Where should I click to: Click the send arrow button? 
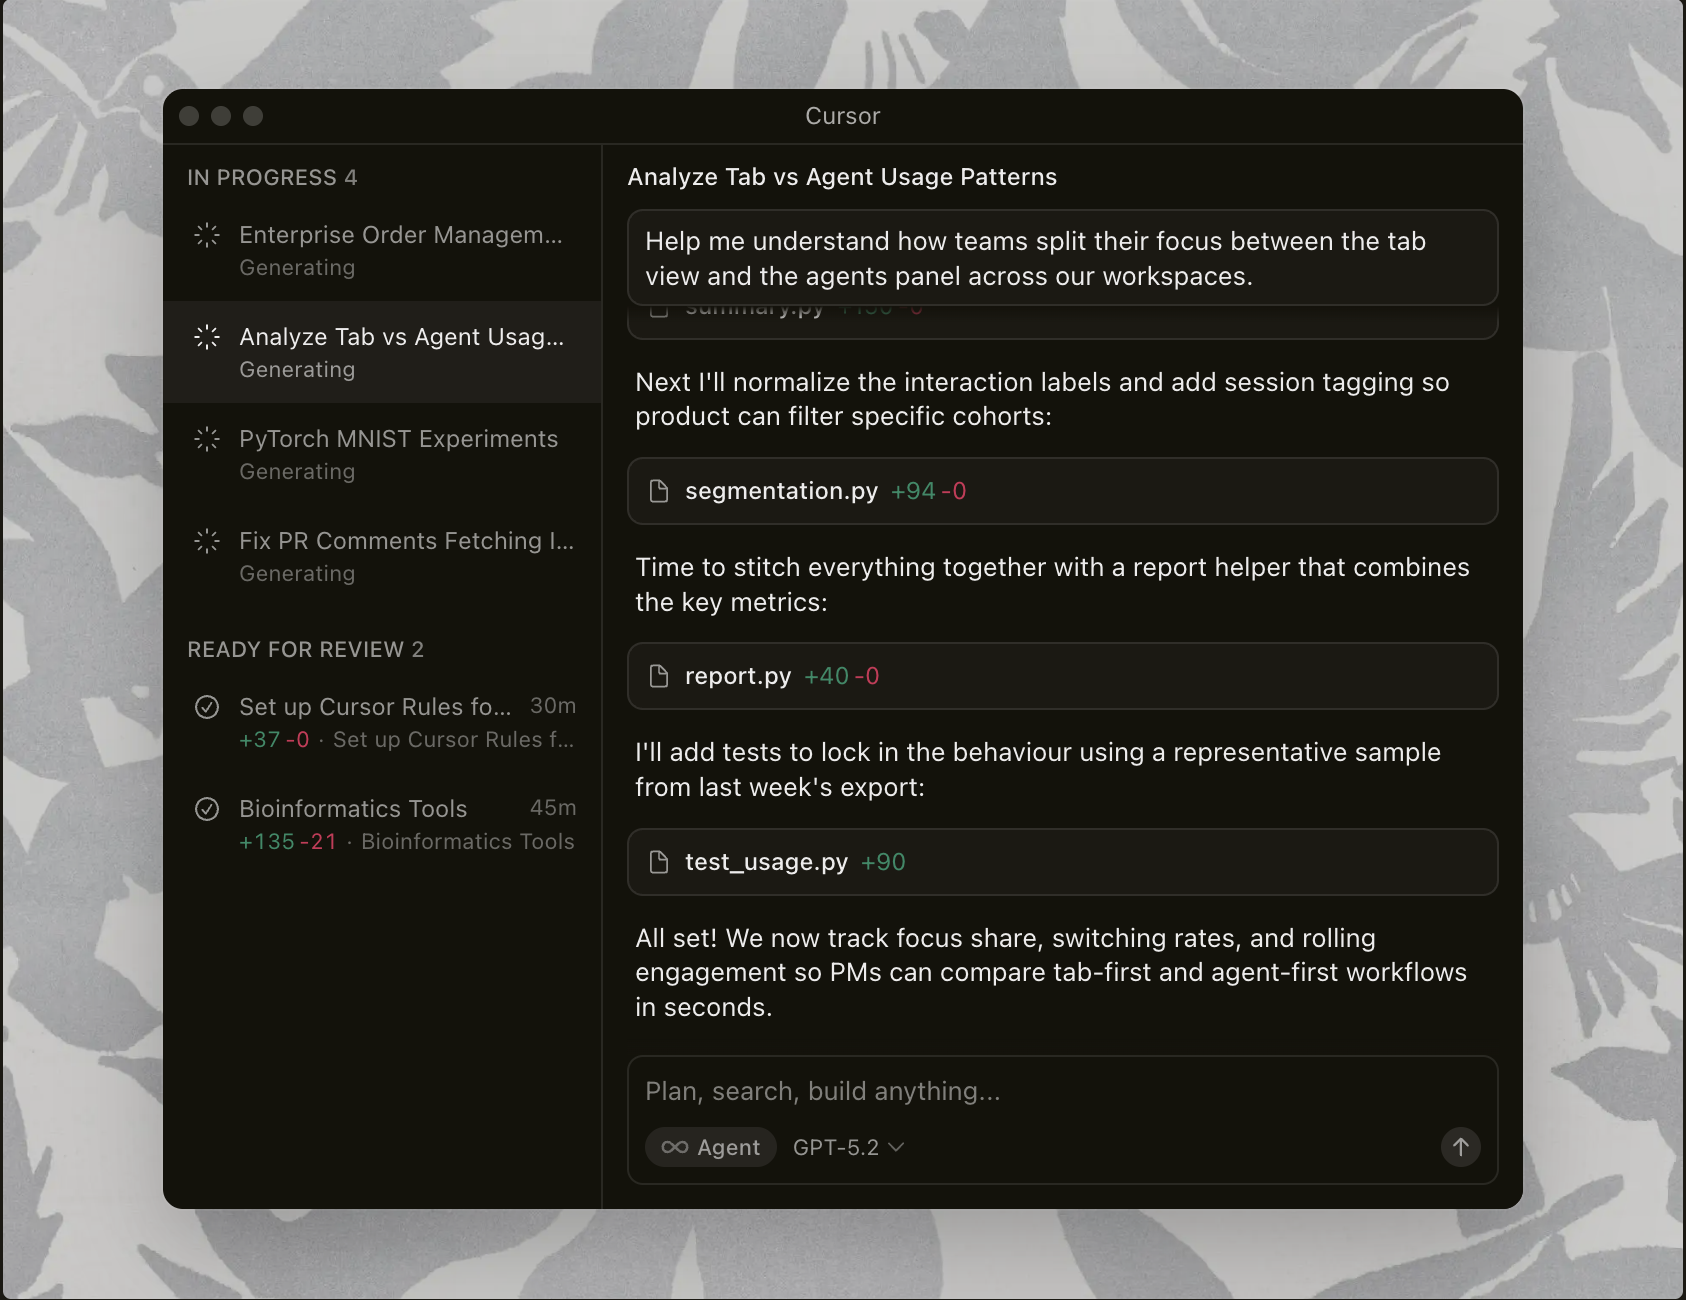tap(1460, 1147)
